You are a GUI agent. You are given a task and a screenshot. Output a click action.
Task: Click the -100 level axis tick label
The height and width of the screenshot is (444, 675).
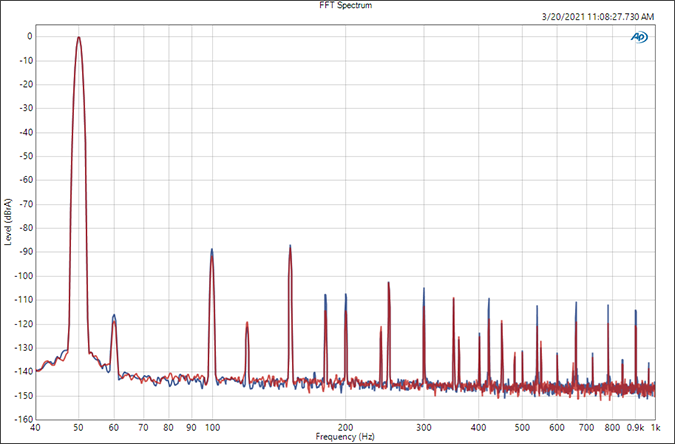click(x=24, y=276)
